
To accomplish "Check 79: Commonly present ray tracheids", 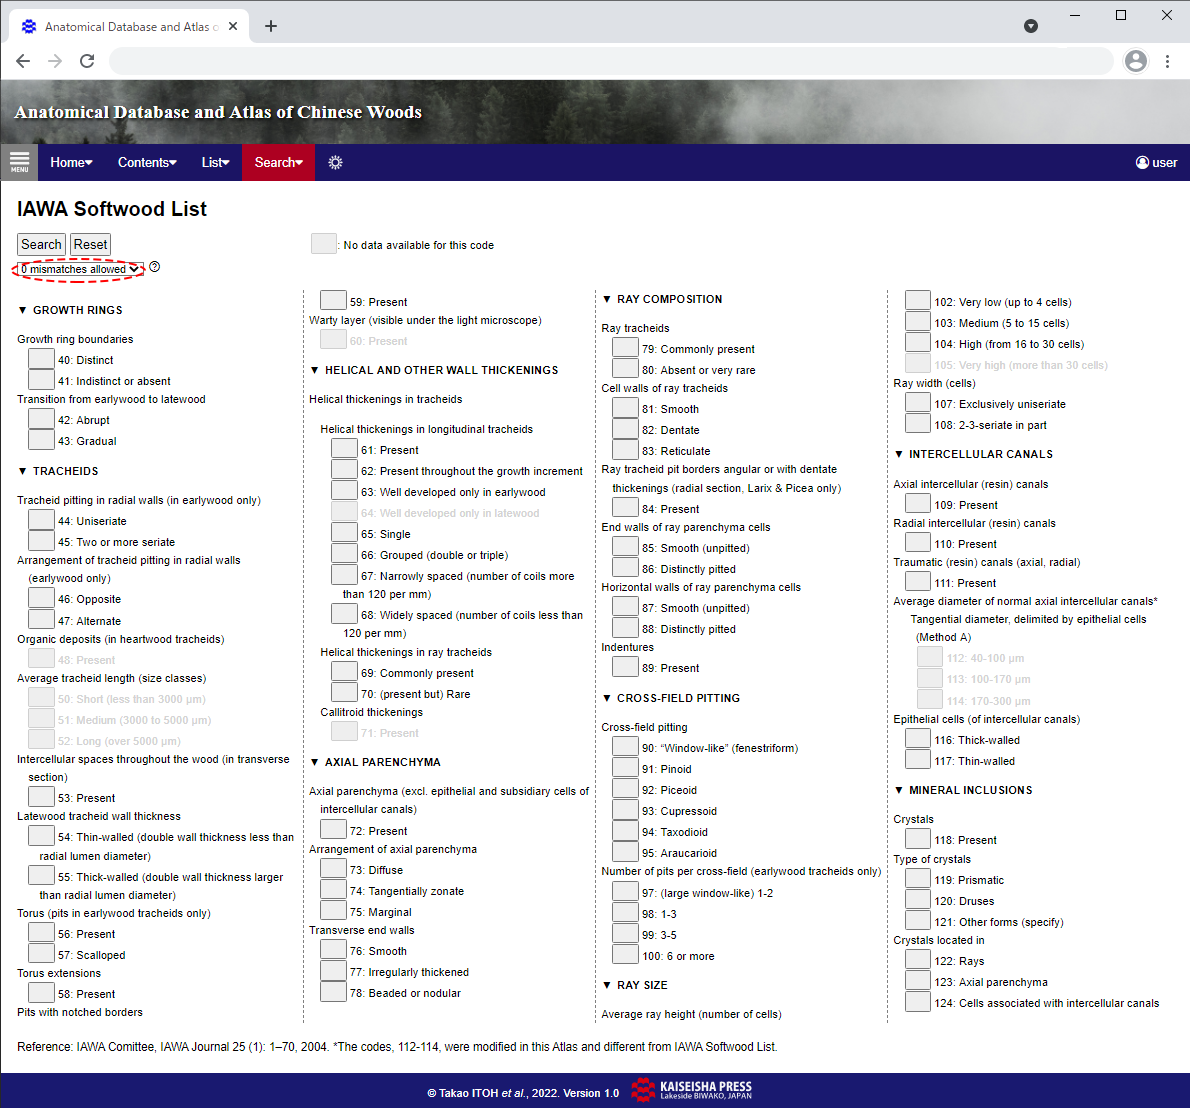I will pyautogui.click(x=625, y=348).
